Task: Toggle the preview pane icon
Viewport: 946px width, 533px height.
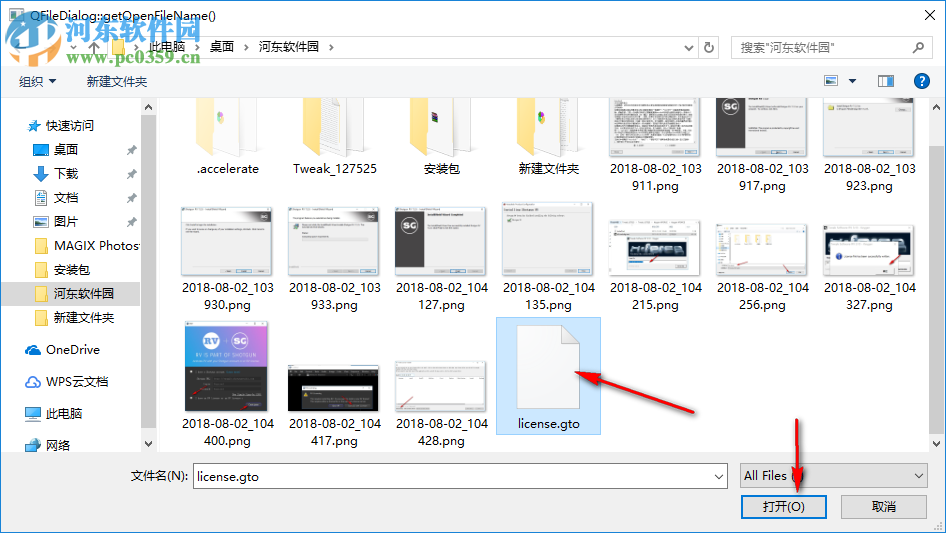Action: pos(886,81)
